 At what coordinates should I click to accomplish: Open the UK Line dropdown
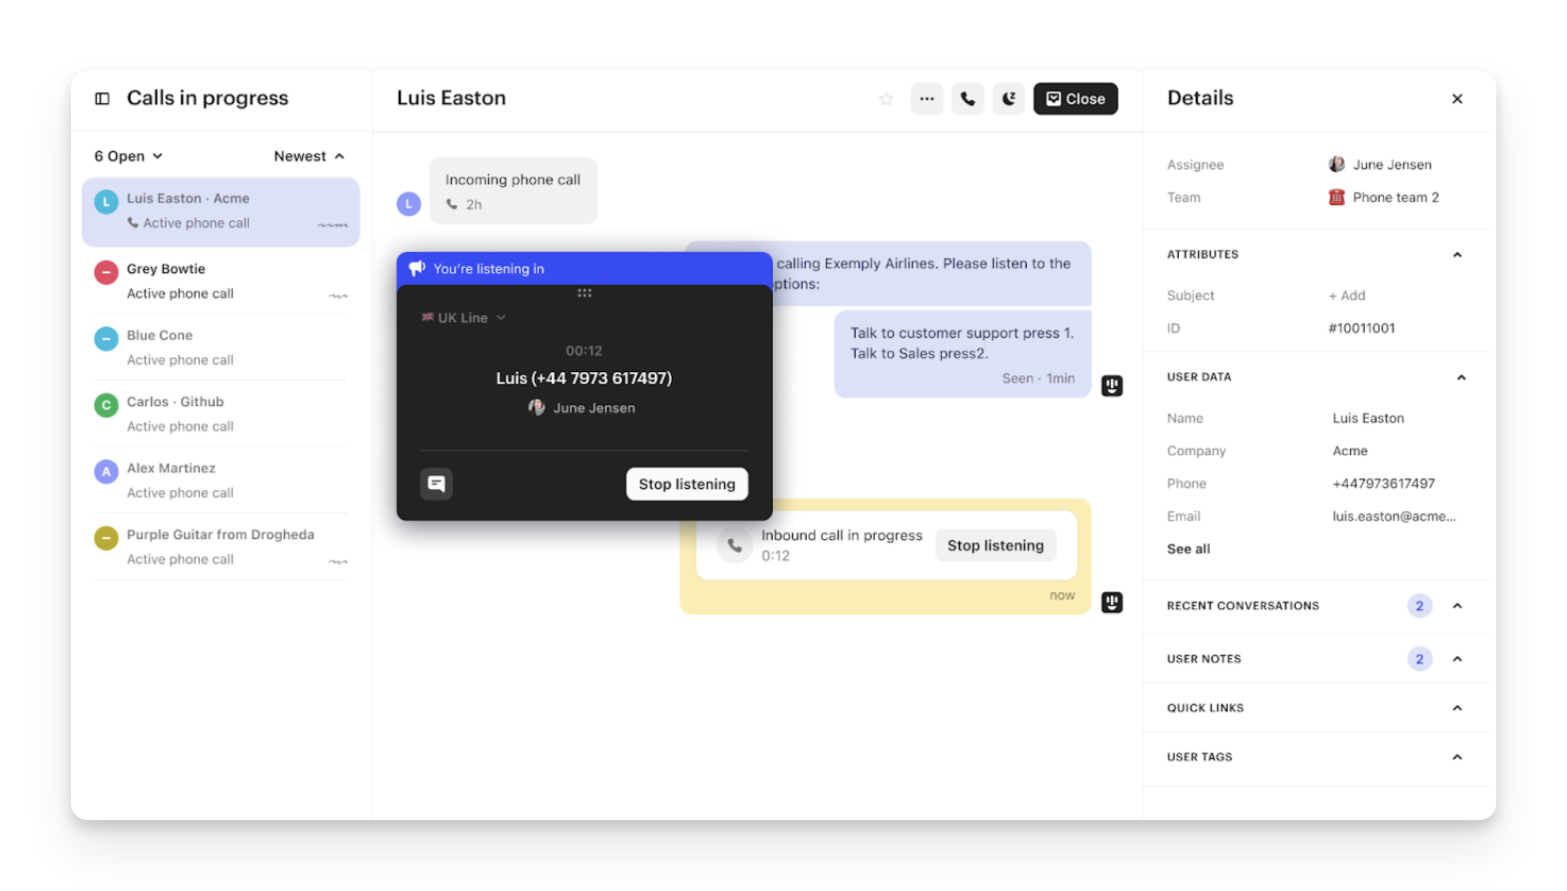click(x=464, y=318)
